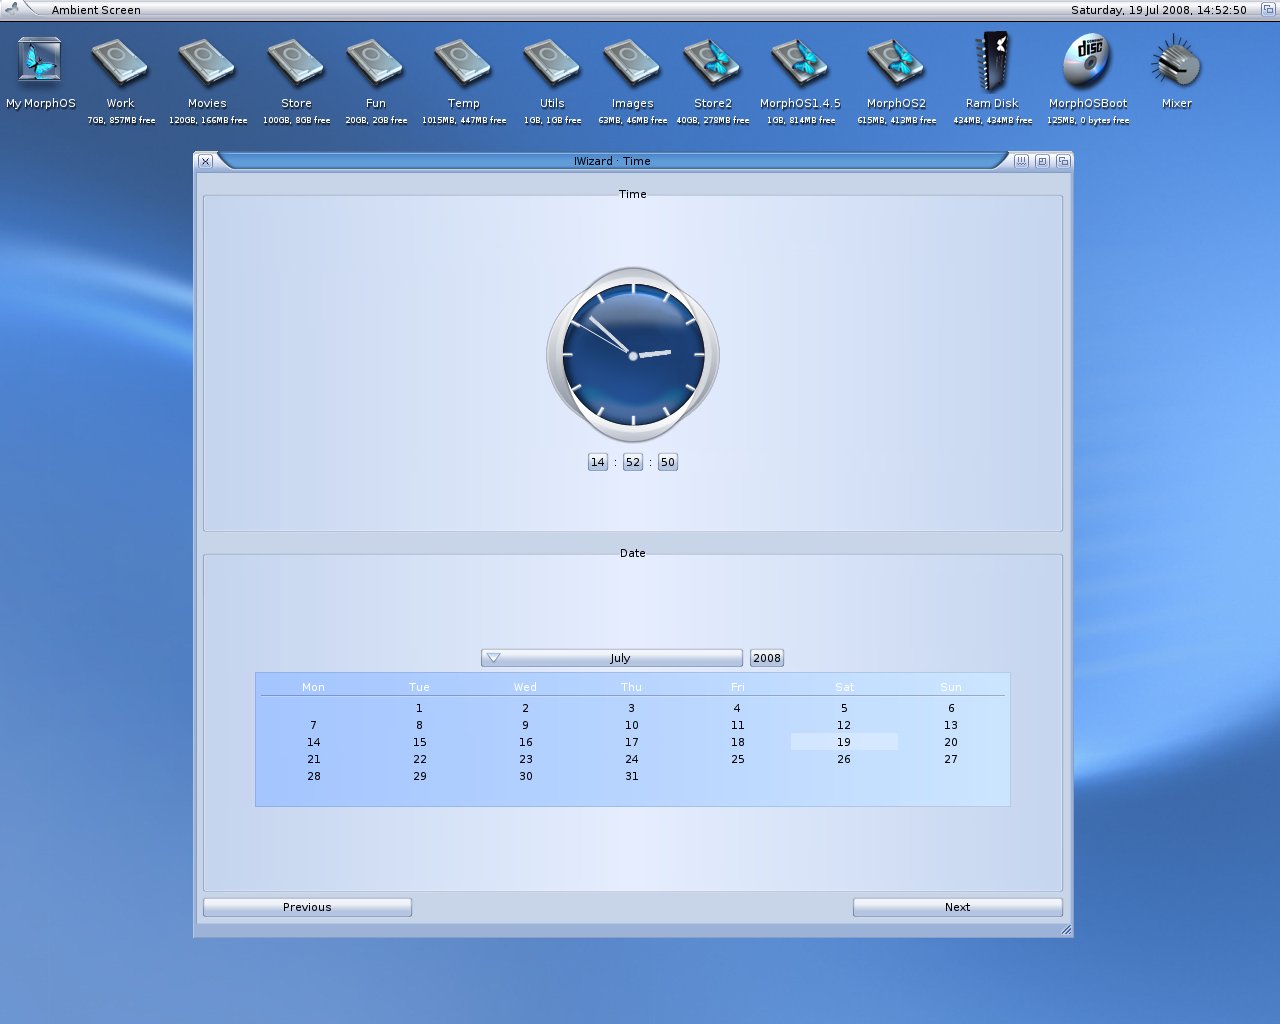Open the My MorphOS desktop icon
Image resolution: width=1280 pixels, height=1024 pixels.
click(40, 62)
